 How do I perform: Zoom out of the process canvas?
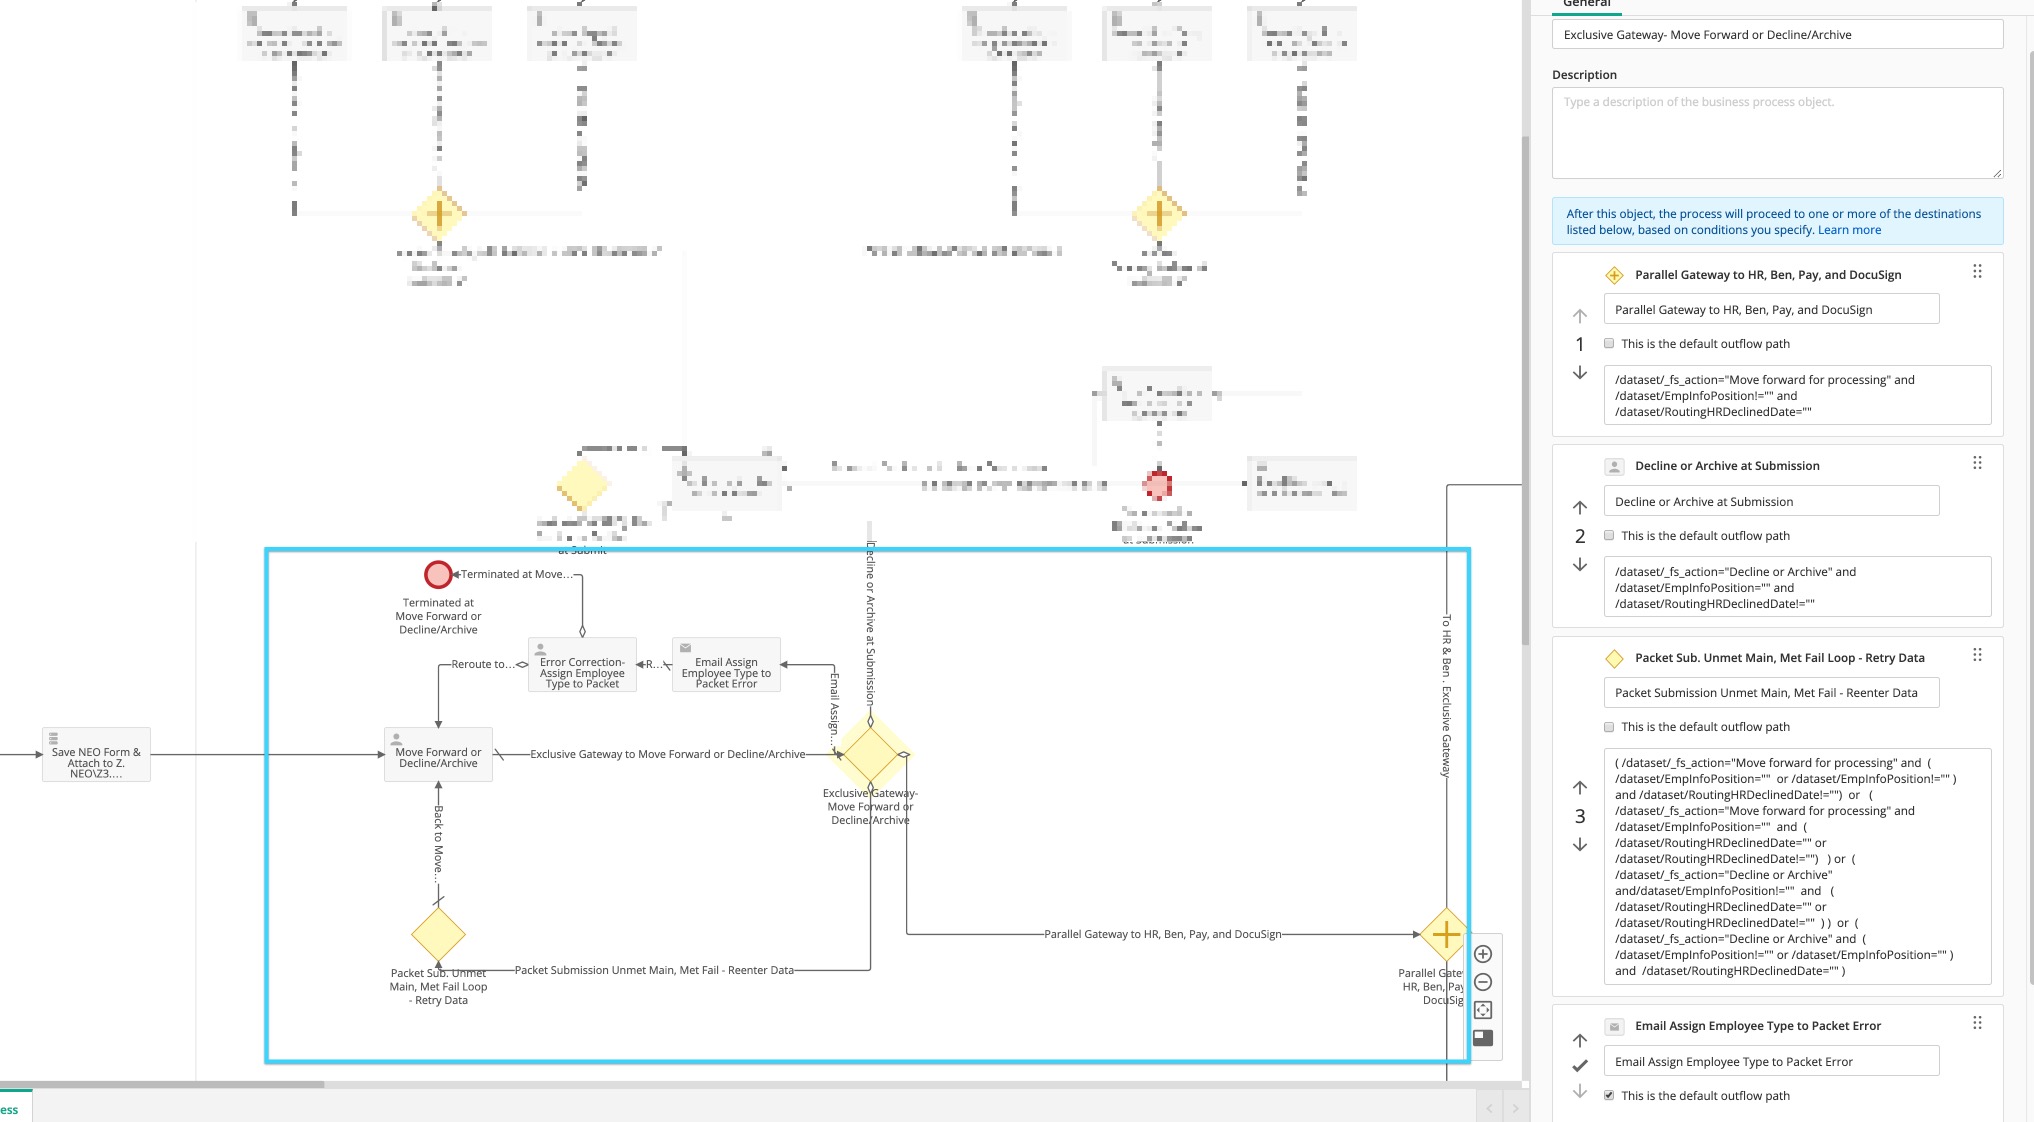coord(1483,982)
